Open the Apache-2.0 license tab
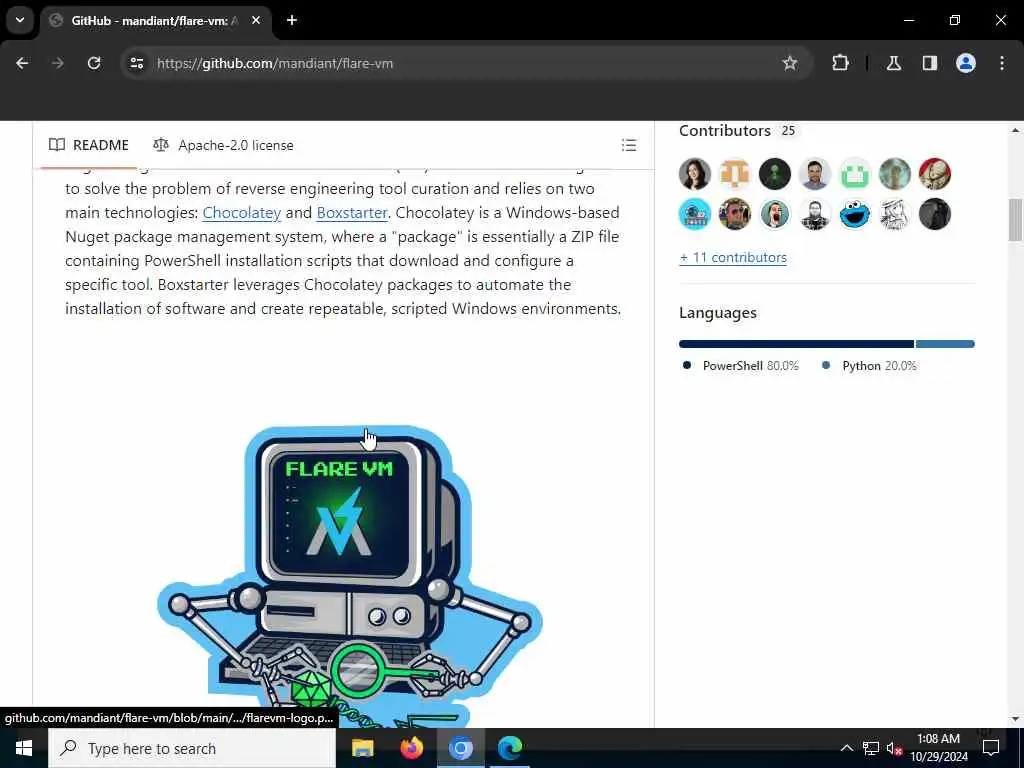The image size is (1024, 768). tap(223, 145)
